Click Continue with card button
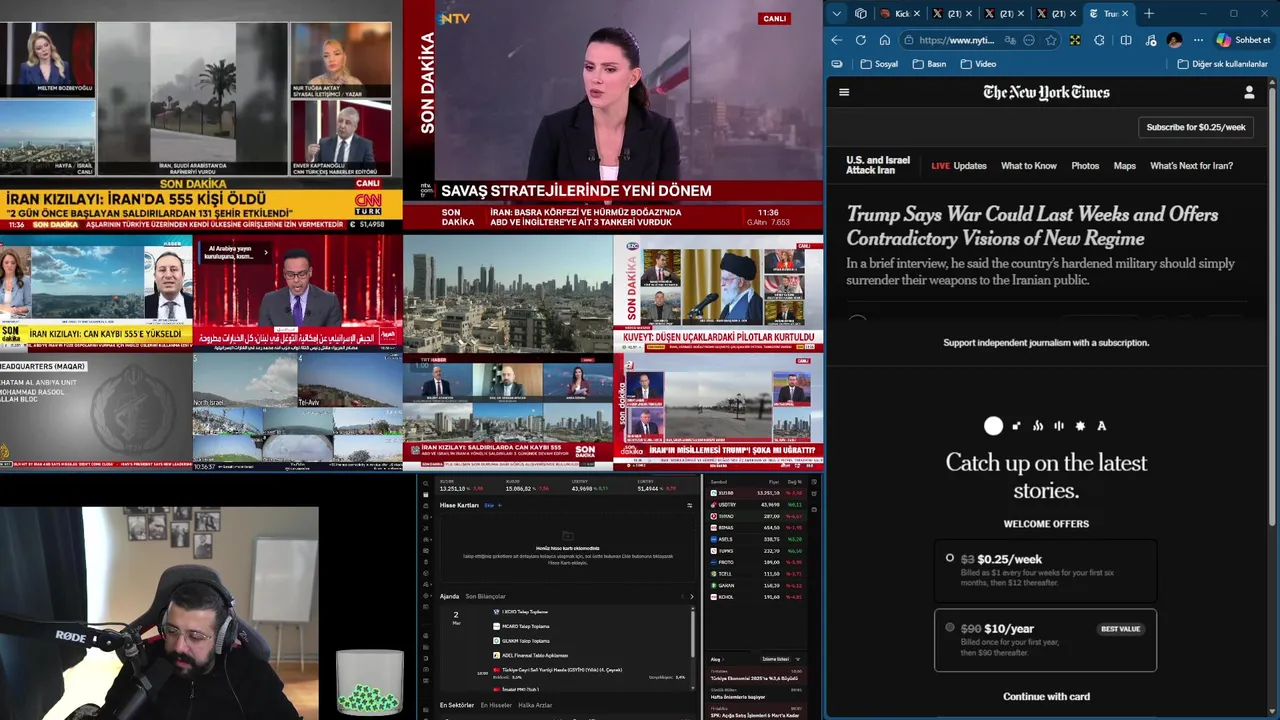The width and height of the screenshot is (1280, 720). pyautogui.click(x=1046, y=696)
